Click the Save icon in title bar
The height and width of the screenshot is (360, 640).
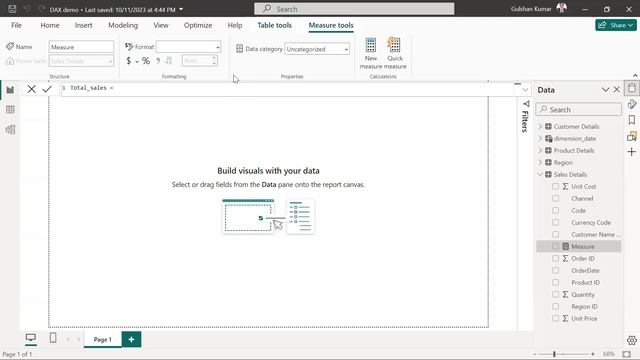click(x=12, y=9)
